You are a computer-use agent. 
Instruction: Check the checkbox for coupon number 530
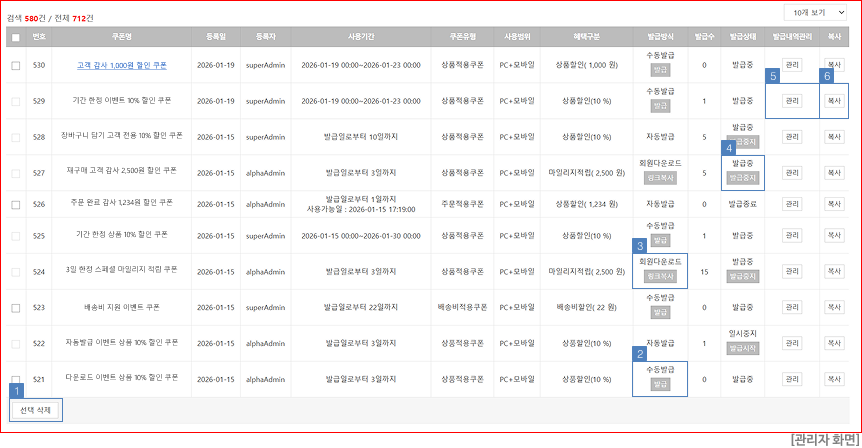(x=15, y=65)
